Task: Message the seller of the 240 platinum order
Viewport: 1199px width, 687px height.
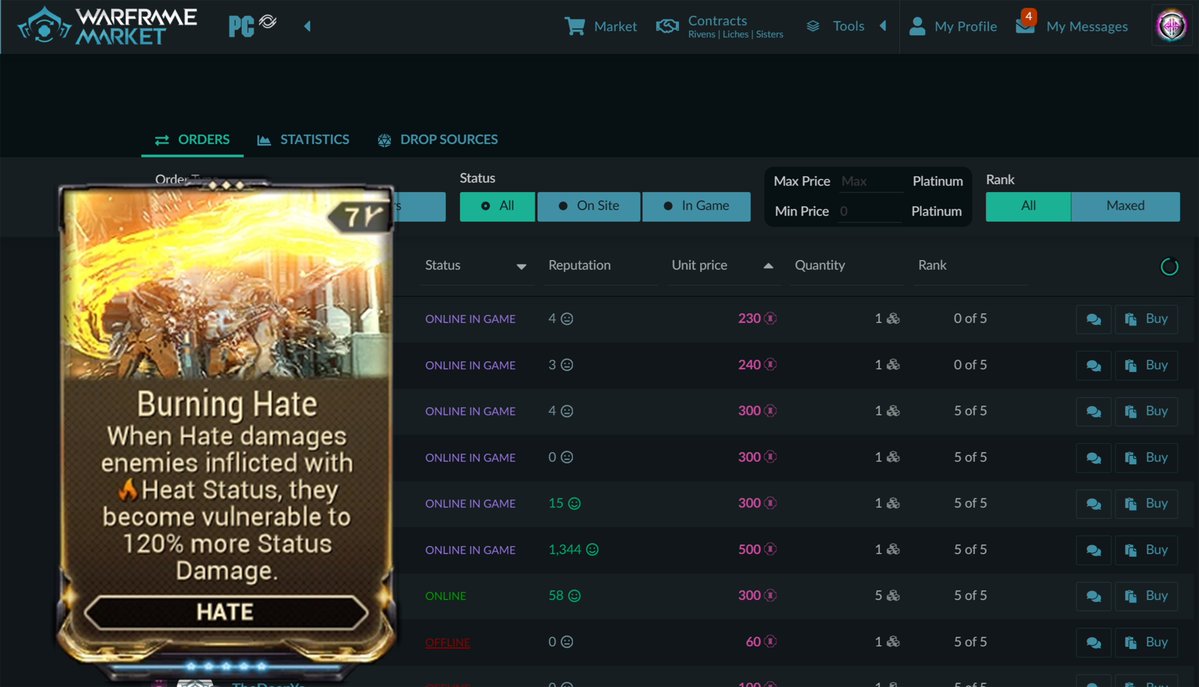Action: (x=1093, y=366)
